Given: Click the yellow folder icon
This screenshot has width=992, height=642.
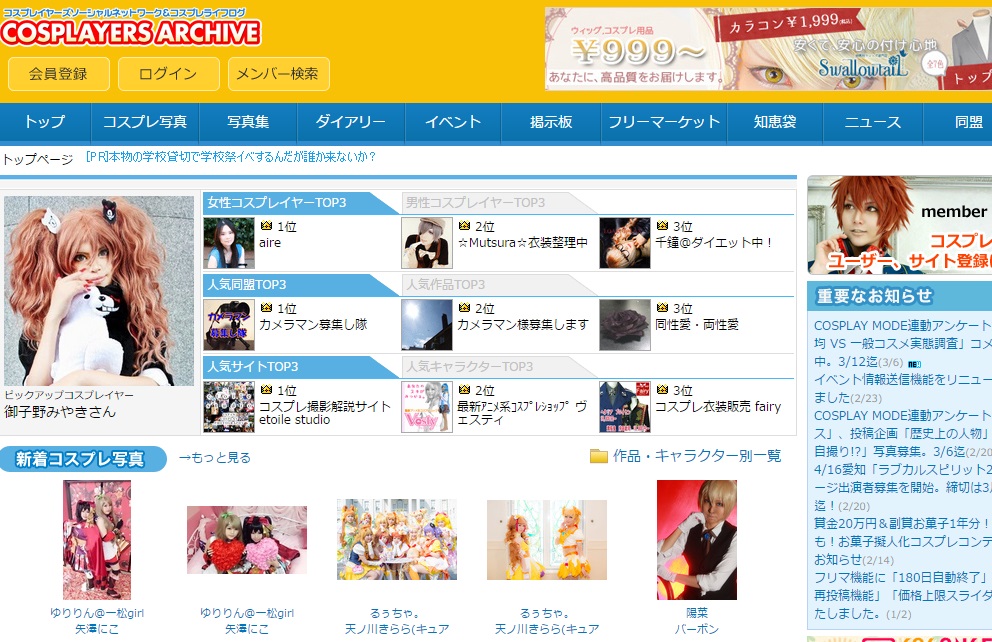Looking at the screenshot, I should click(x=598, y=456).
